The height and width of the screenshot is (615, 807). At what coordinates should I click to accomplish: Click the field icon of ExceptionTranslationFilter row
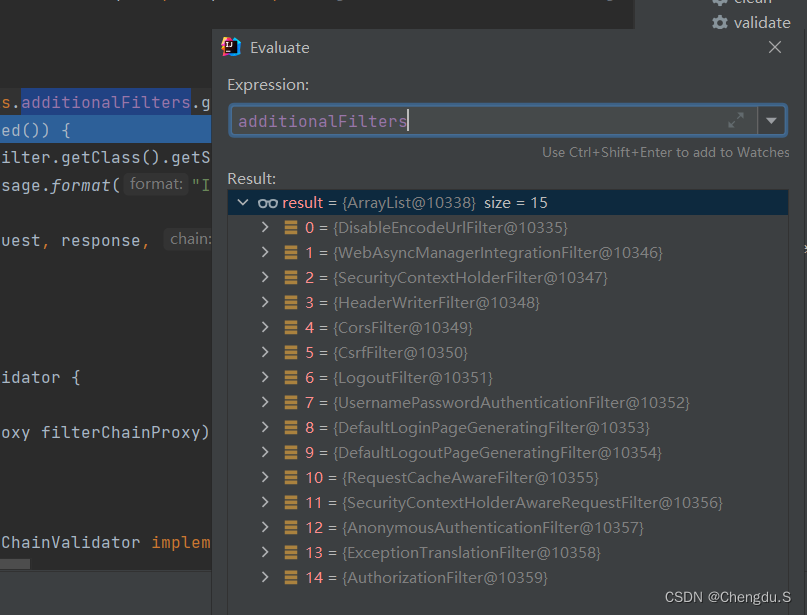click(x=291, y=553)
